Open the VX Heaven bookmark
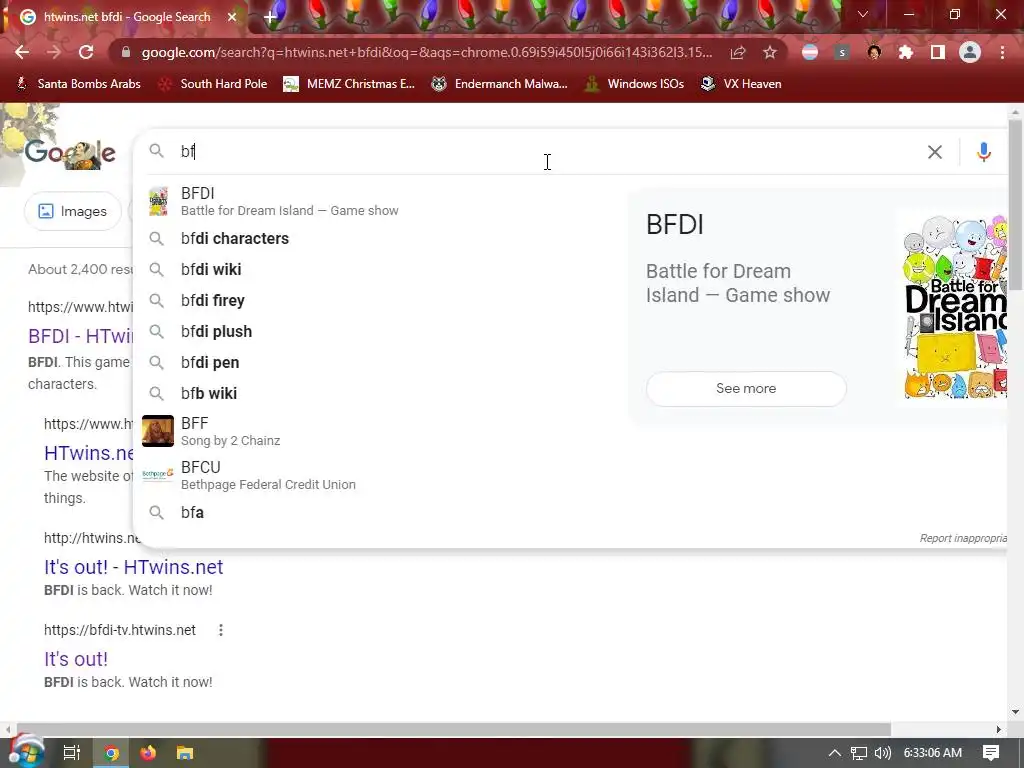 [x=741, y=84]
